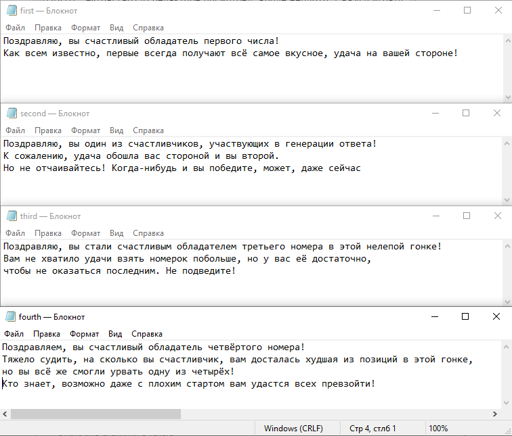512x436 pixels.
Task: Minimize the fourth Notepad window
Action: coord(435,317)
